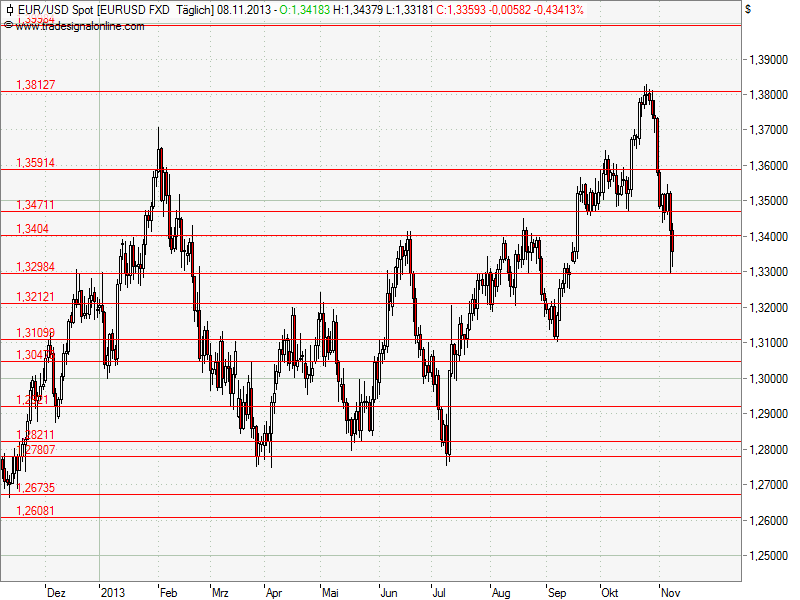Select the 1,38127 resistance level label
Viewport: 800px width, 600px height.
(x=34, y=86)
